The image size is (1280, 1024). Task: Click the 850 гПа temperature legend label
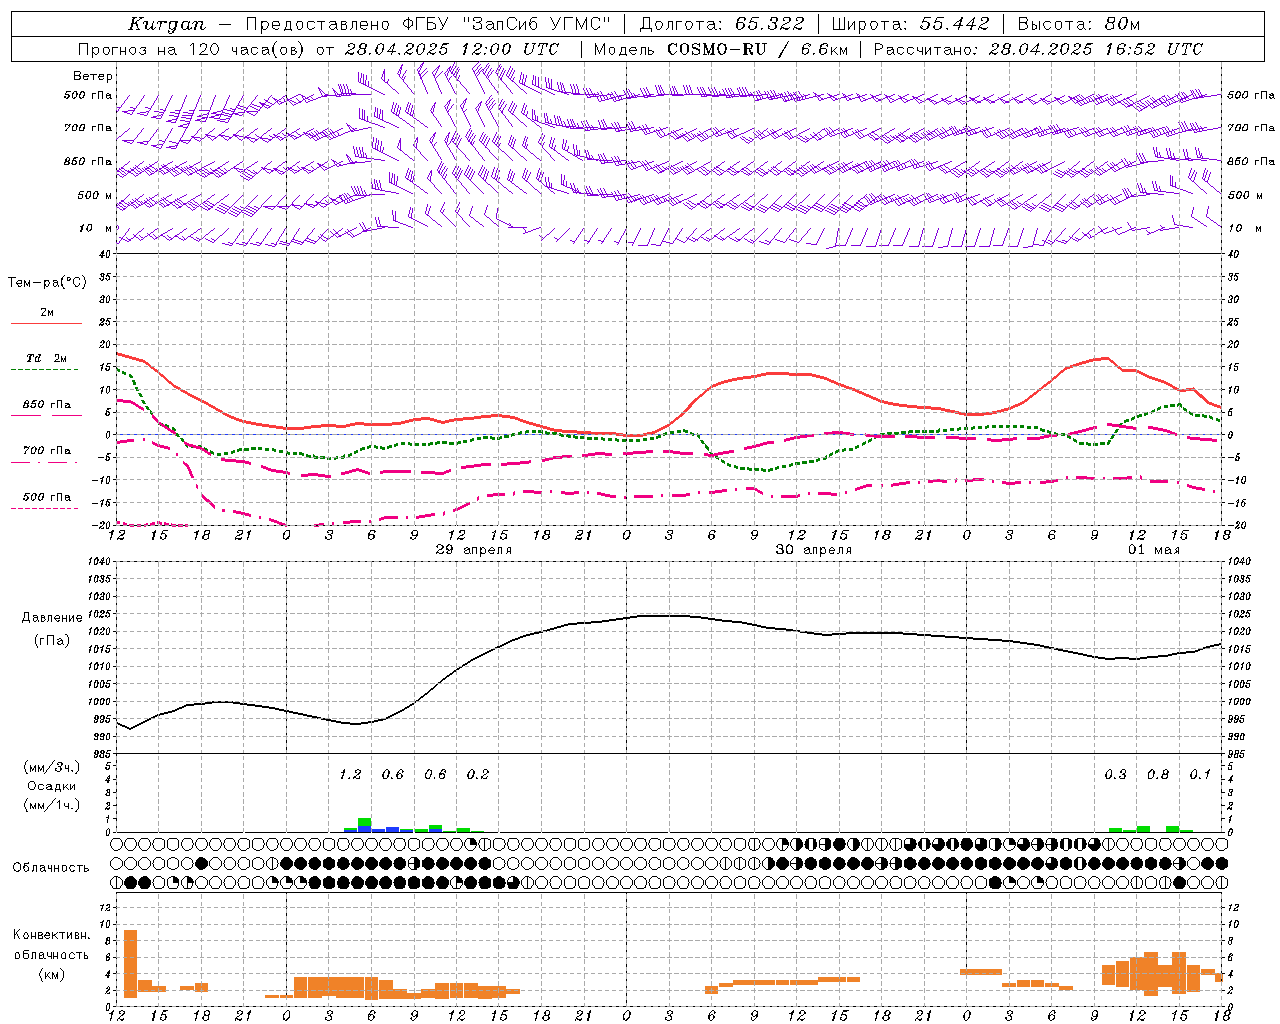[x=47, y=405]
